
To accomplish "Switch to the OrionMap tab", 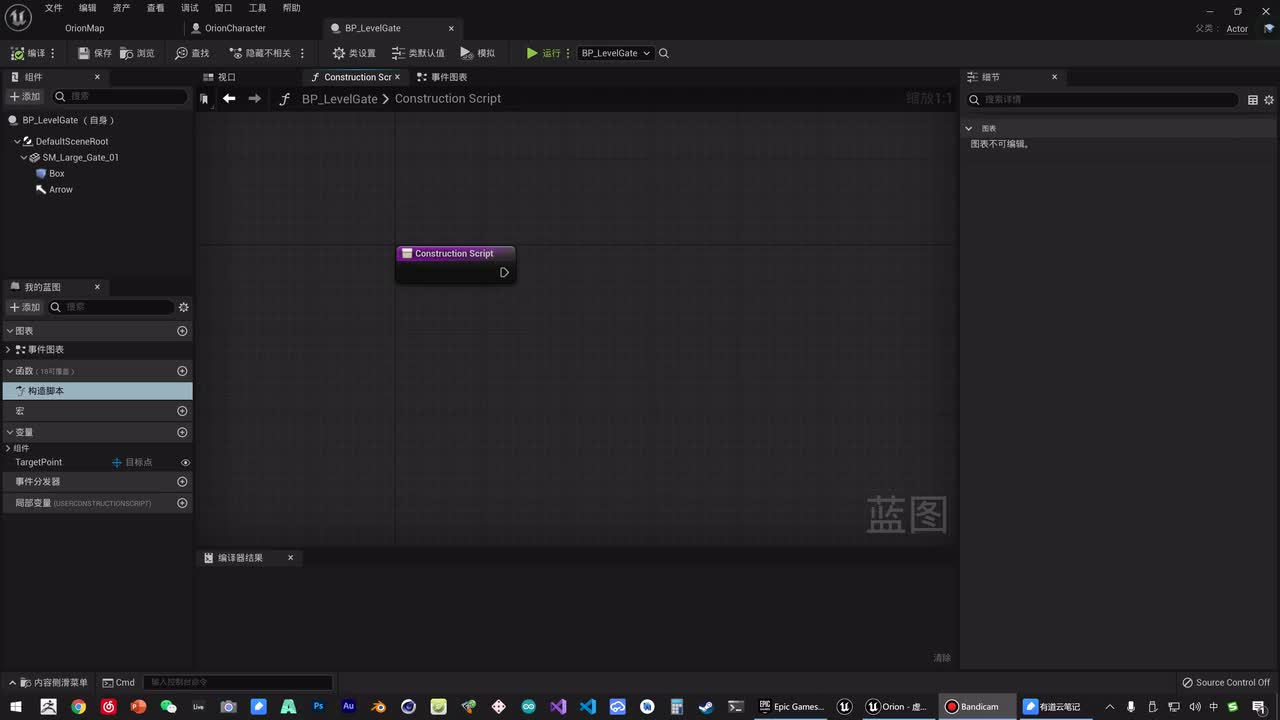I will [84, 28].
